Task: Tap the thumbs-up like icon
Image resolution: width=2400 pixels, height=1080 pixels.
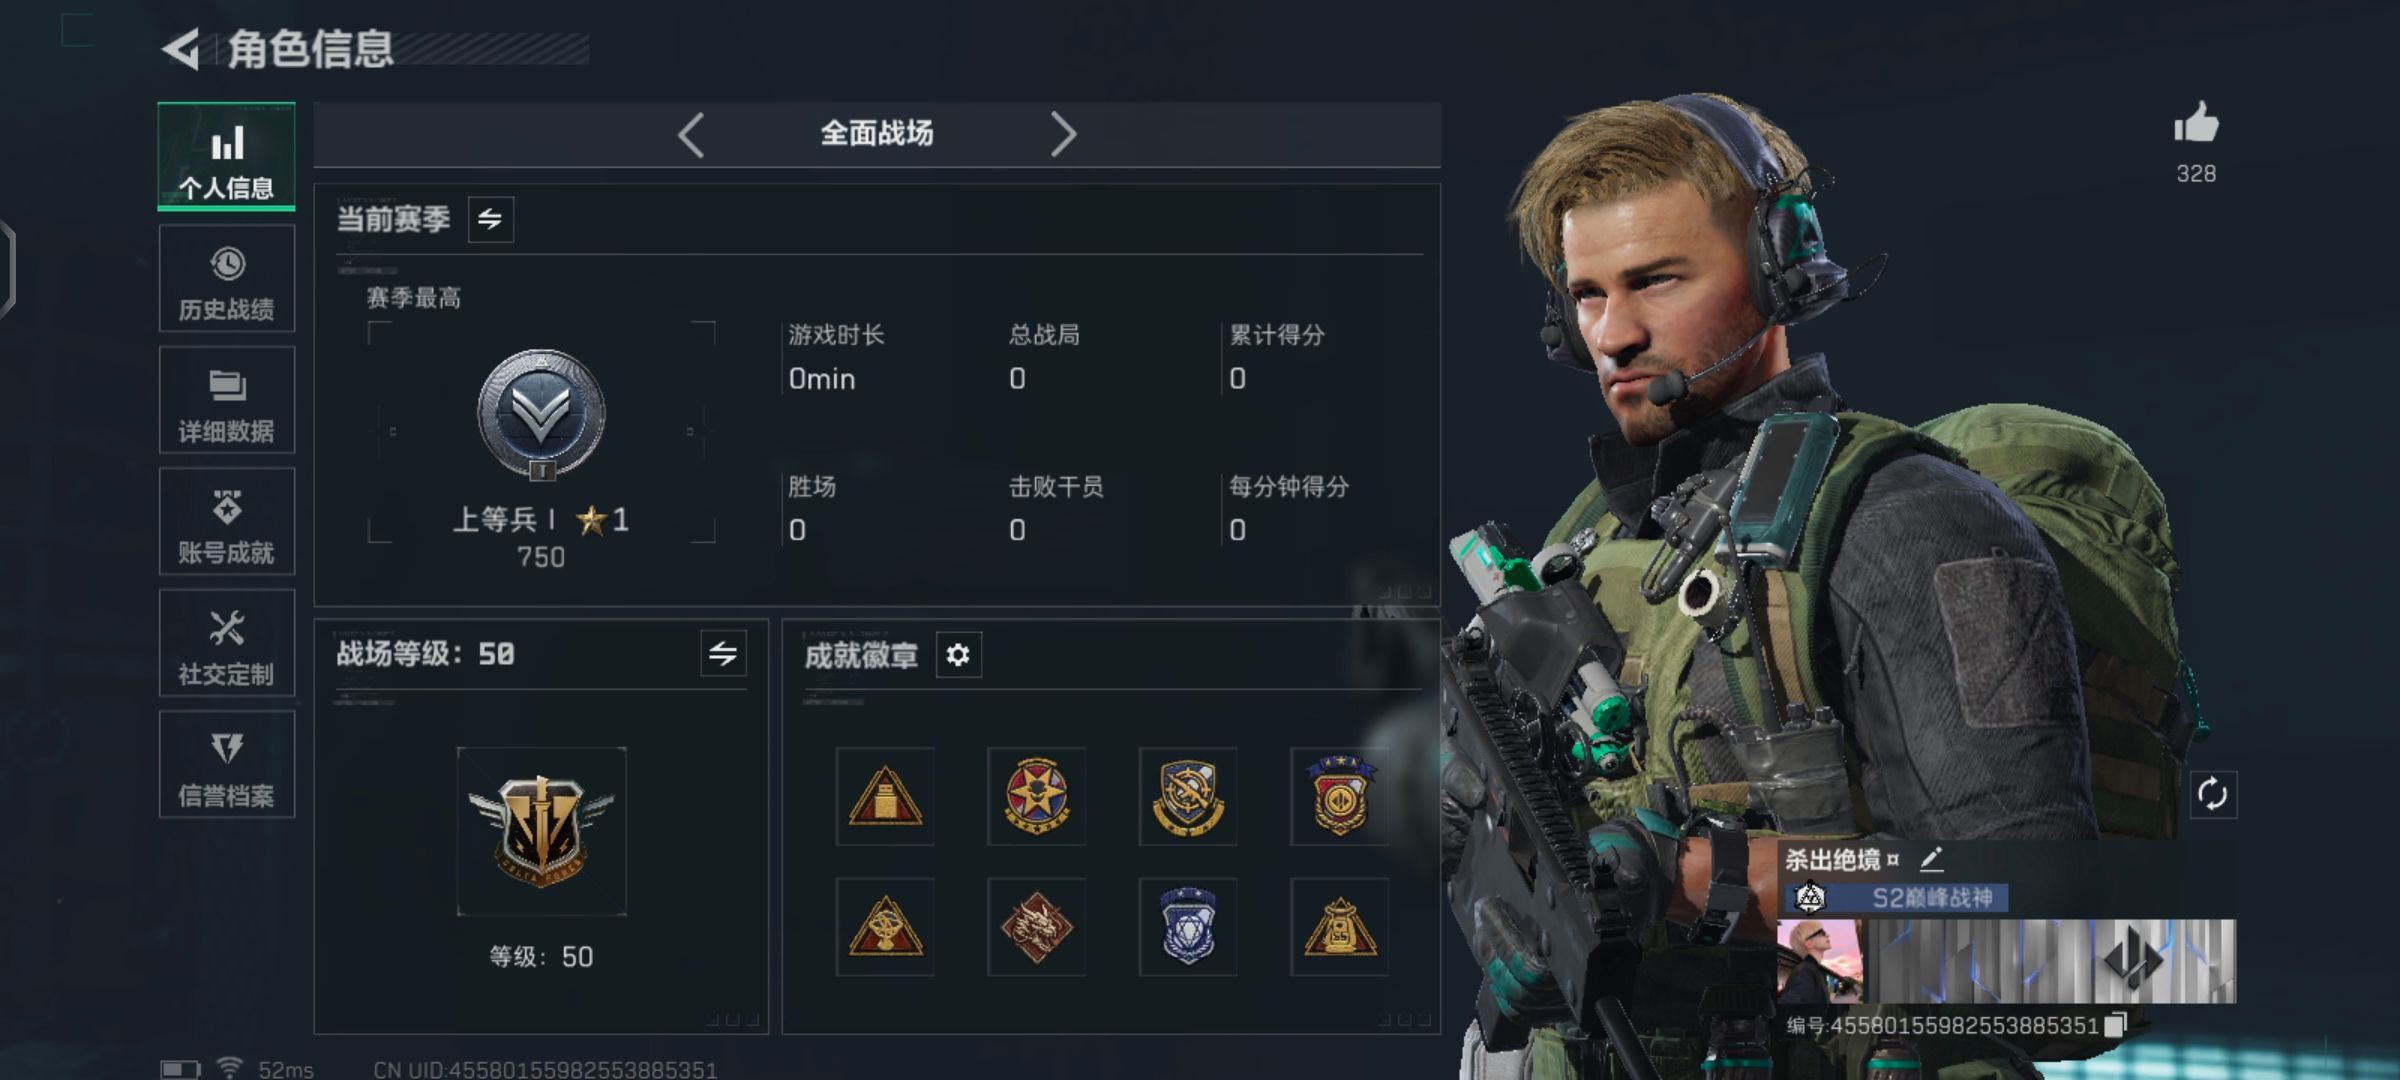Action: tap(2196, 124)
